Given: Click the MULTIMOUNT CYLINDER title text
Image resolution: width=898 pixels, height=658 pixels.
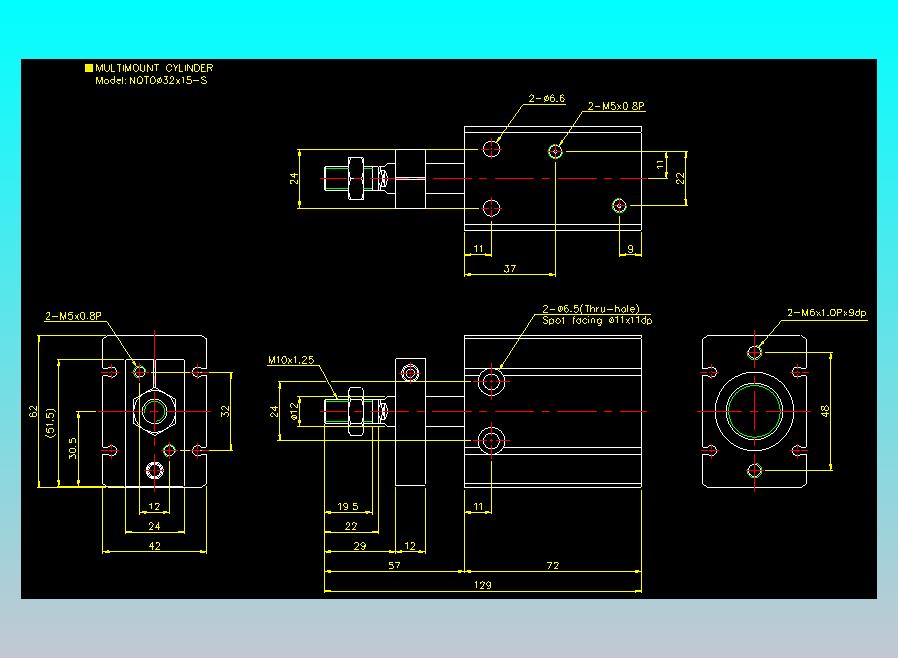Looking at the screenshot, I should click(154, 68).
